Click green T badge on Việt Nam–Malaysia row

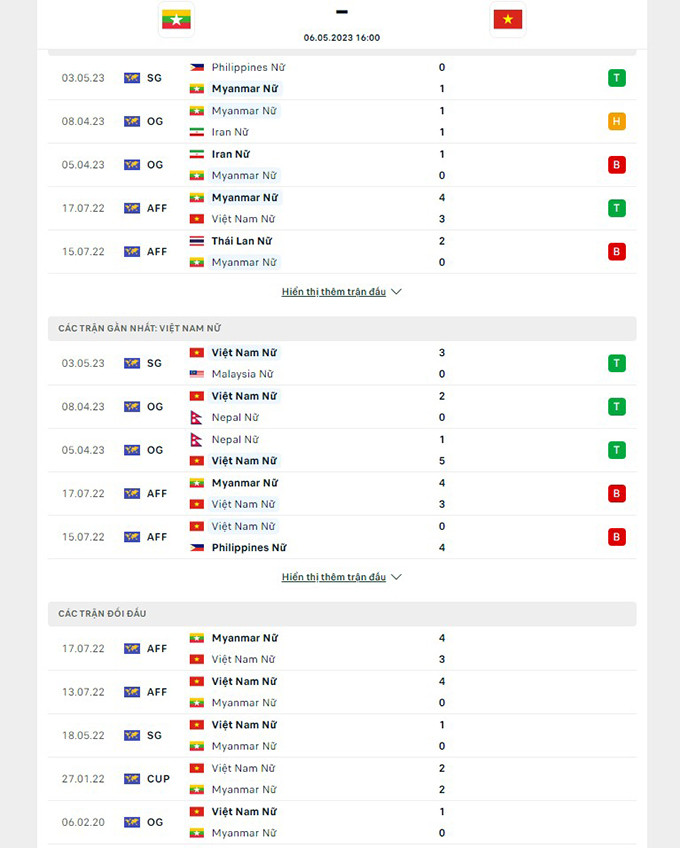[x=617, y=363]
